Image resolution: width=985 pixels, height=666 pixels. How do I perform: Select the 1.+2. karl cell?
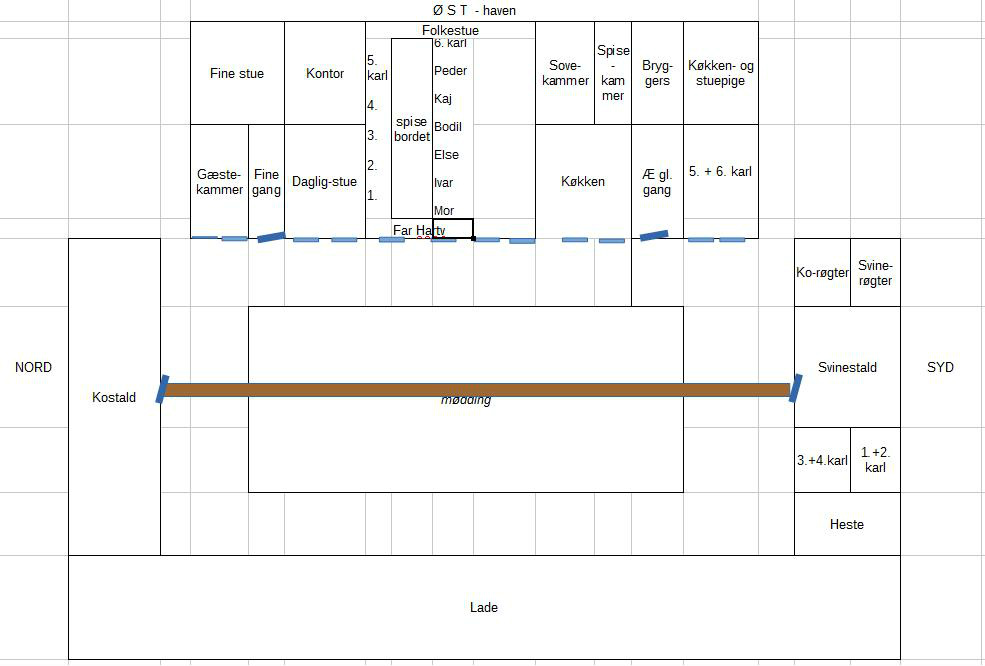click(x=875, y=460)
